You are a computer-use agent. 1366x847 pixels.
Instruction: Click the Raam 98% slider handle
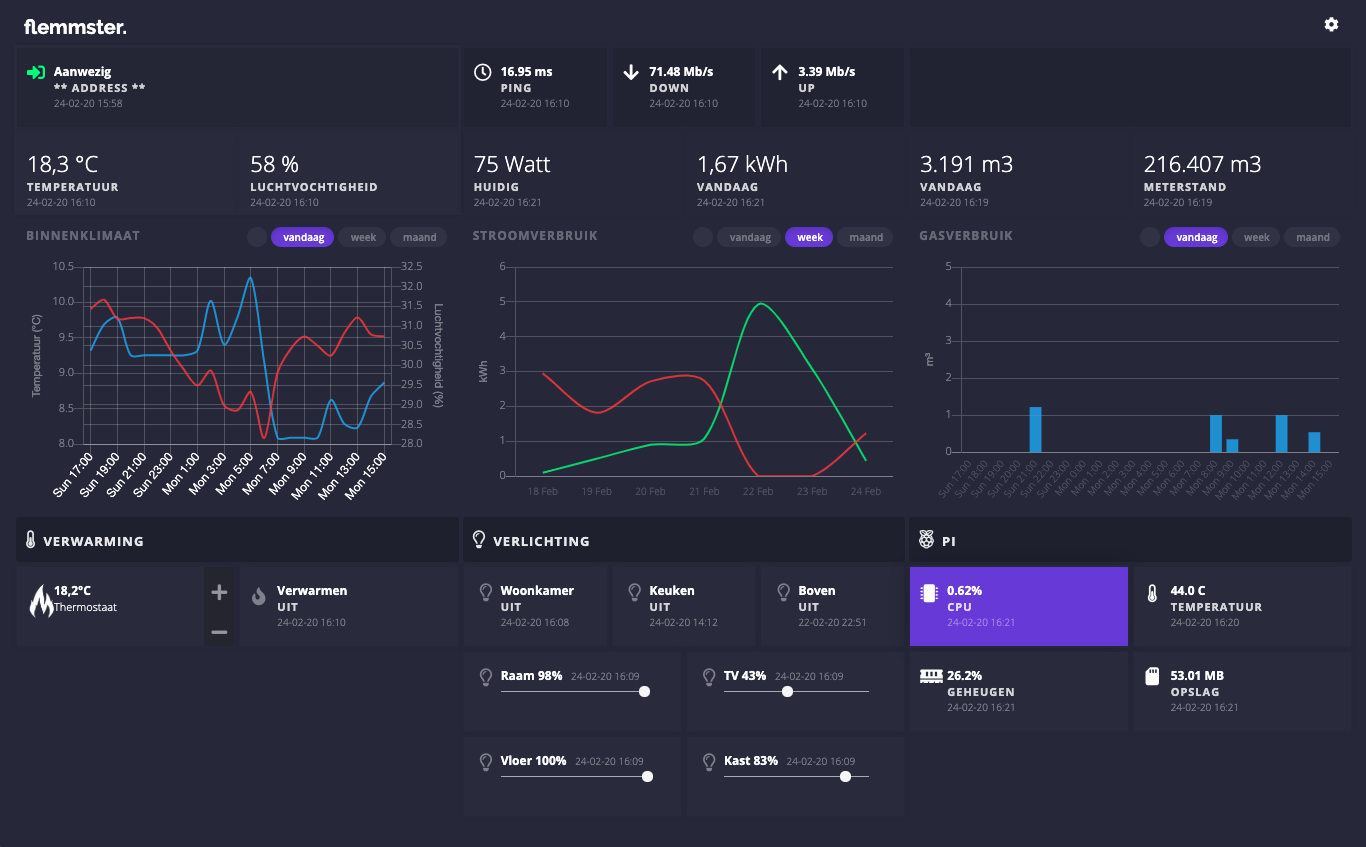point(644,691)
